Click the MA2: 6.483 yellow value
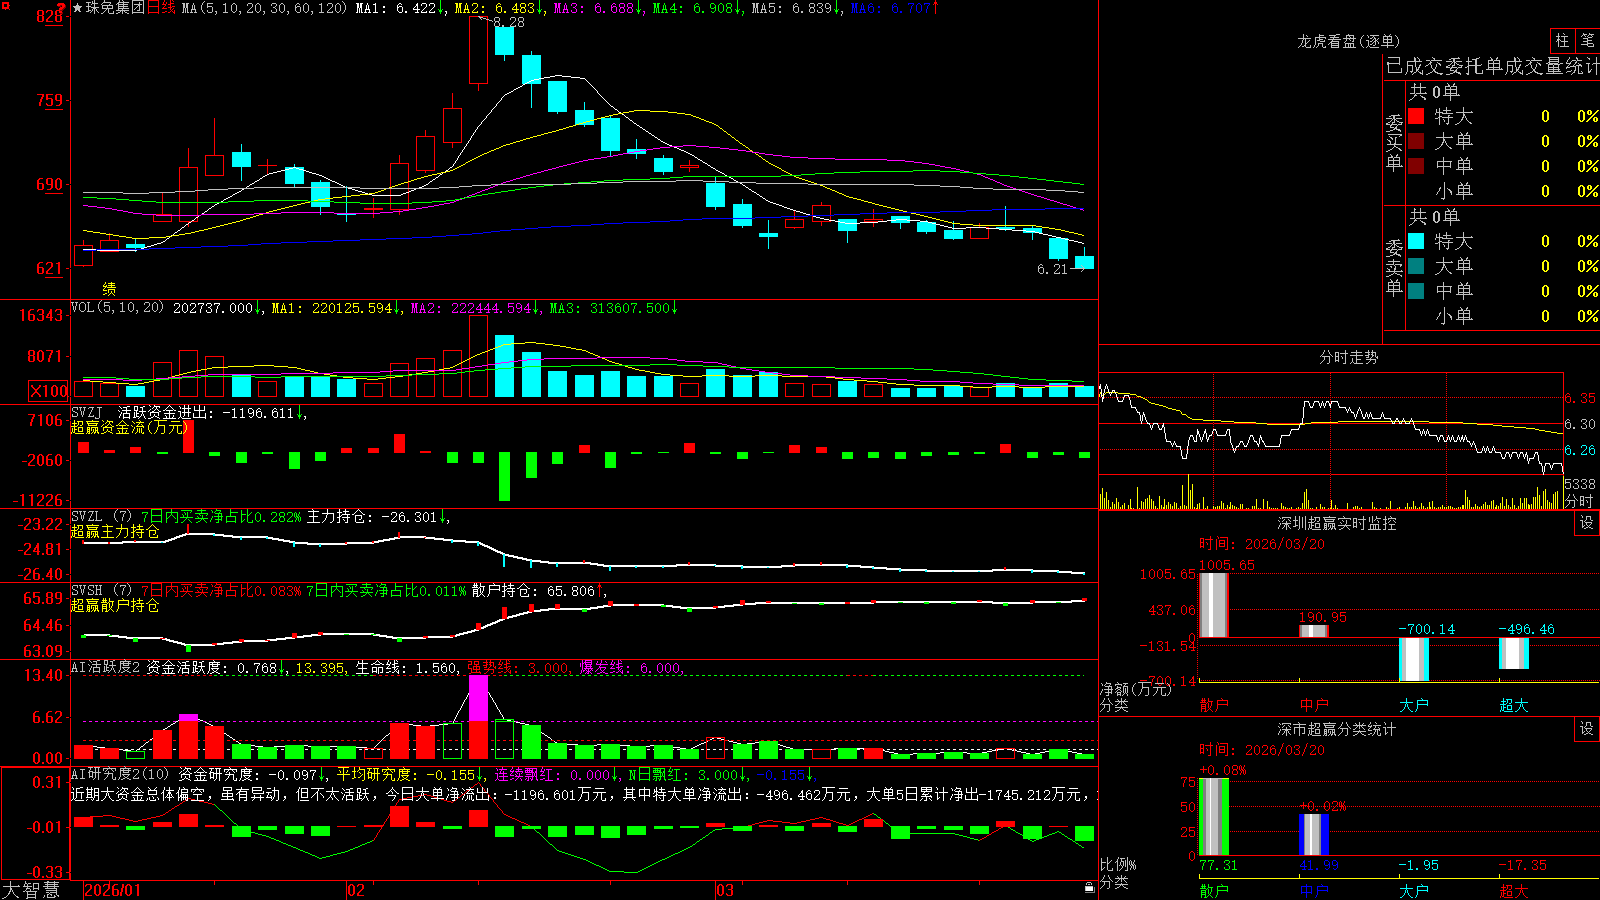This screenshot has width=1600, height=900. (496, 8)
